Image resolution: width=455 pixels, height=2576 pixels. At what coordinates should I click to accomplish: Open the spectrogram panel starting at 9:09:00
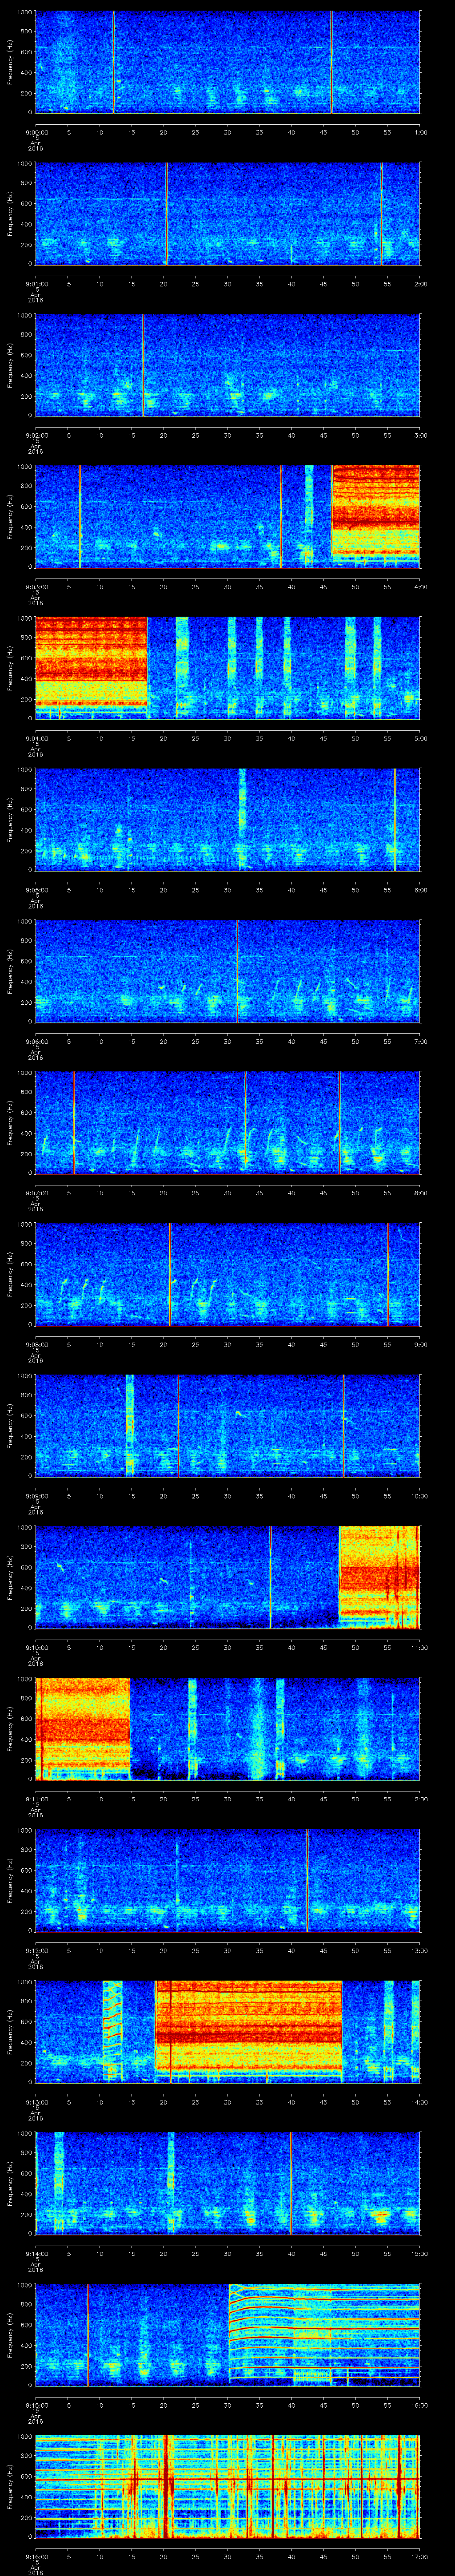point(227,1427)
